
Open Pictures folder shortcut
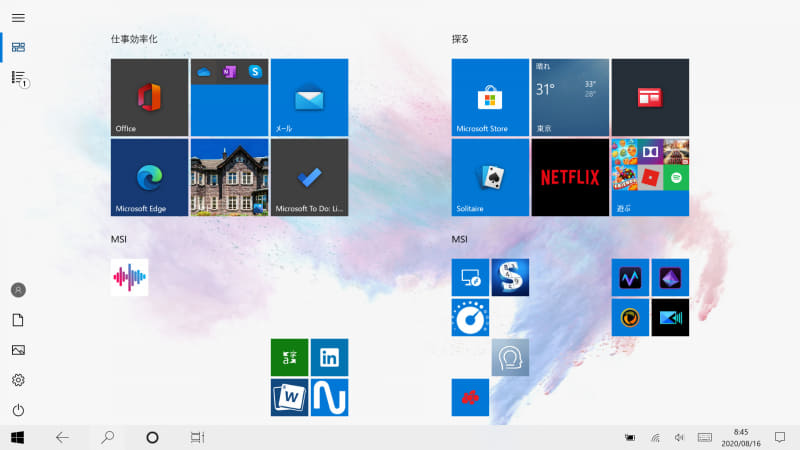coord(18,350)
